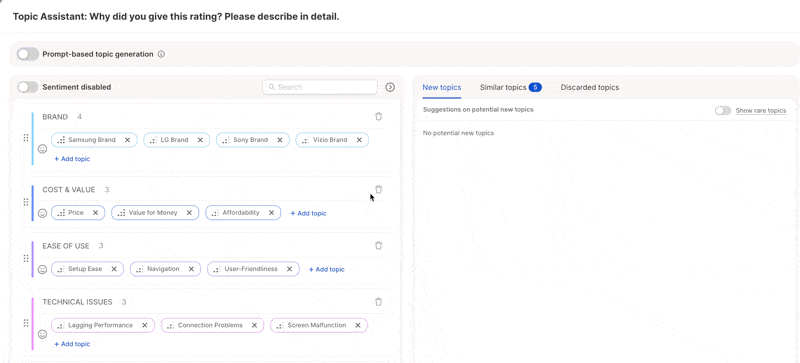Open the Discarded topics tab
Viewport: 800px width, 363px height.
[x=590, y=87]
